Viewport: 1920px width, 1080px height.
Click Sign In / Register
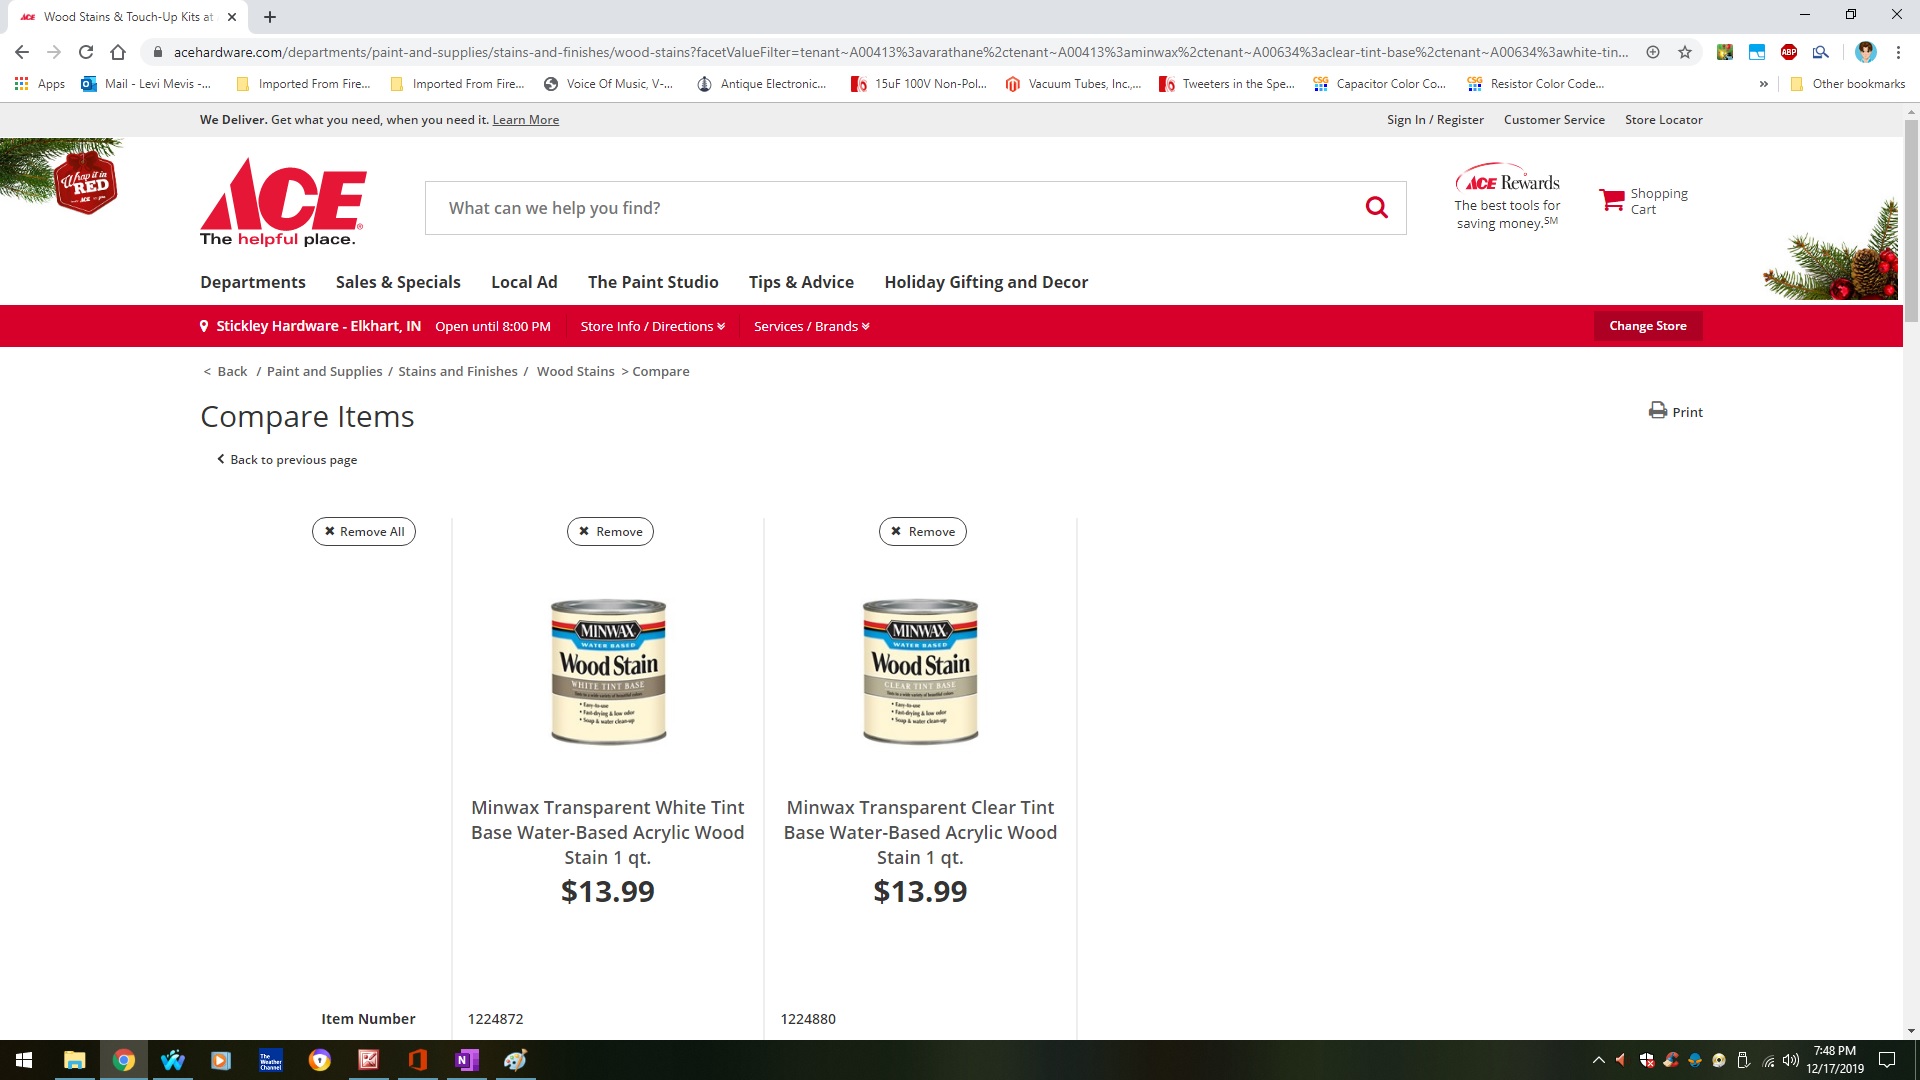(x=1435, y=120)
